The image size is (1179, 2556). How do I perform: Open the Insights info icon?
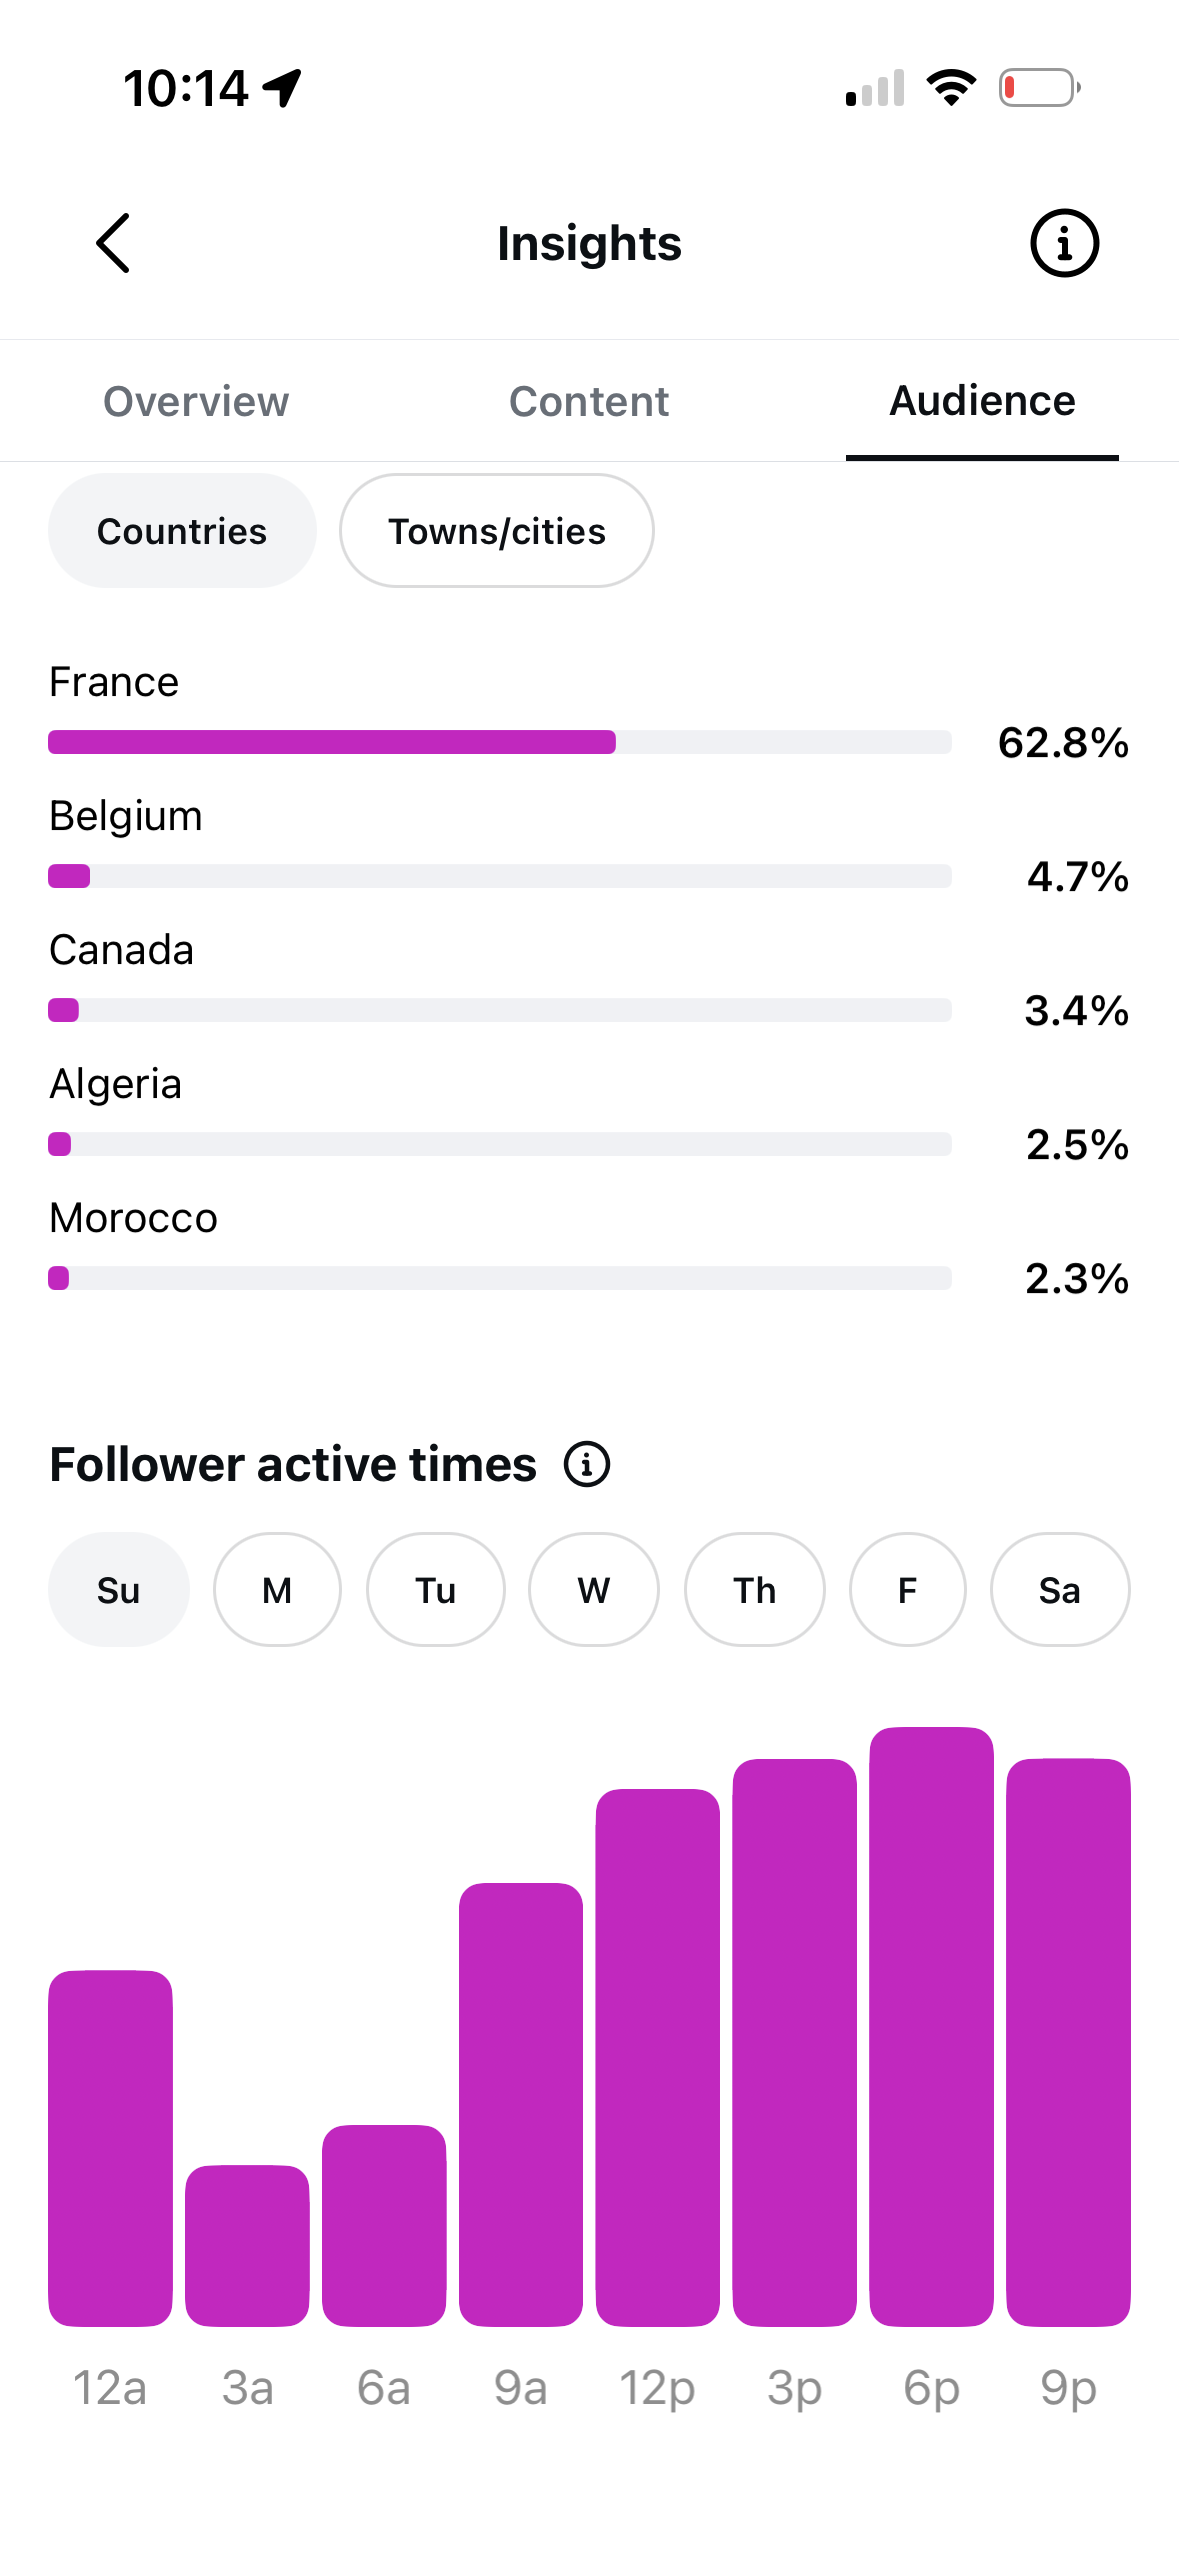pos(1064,243)
